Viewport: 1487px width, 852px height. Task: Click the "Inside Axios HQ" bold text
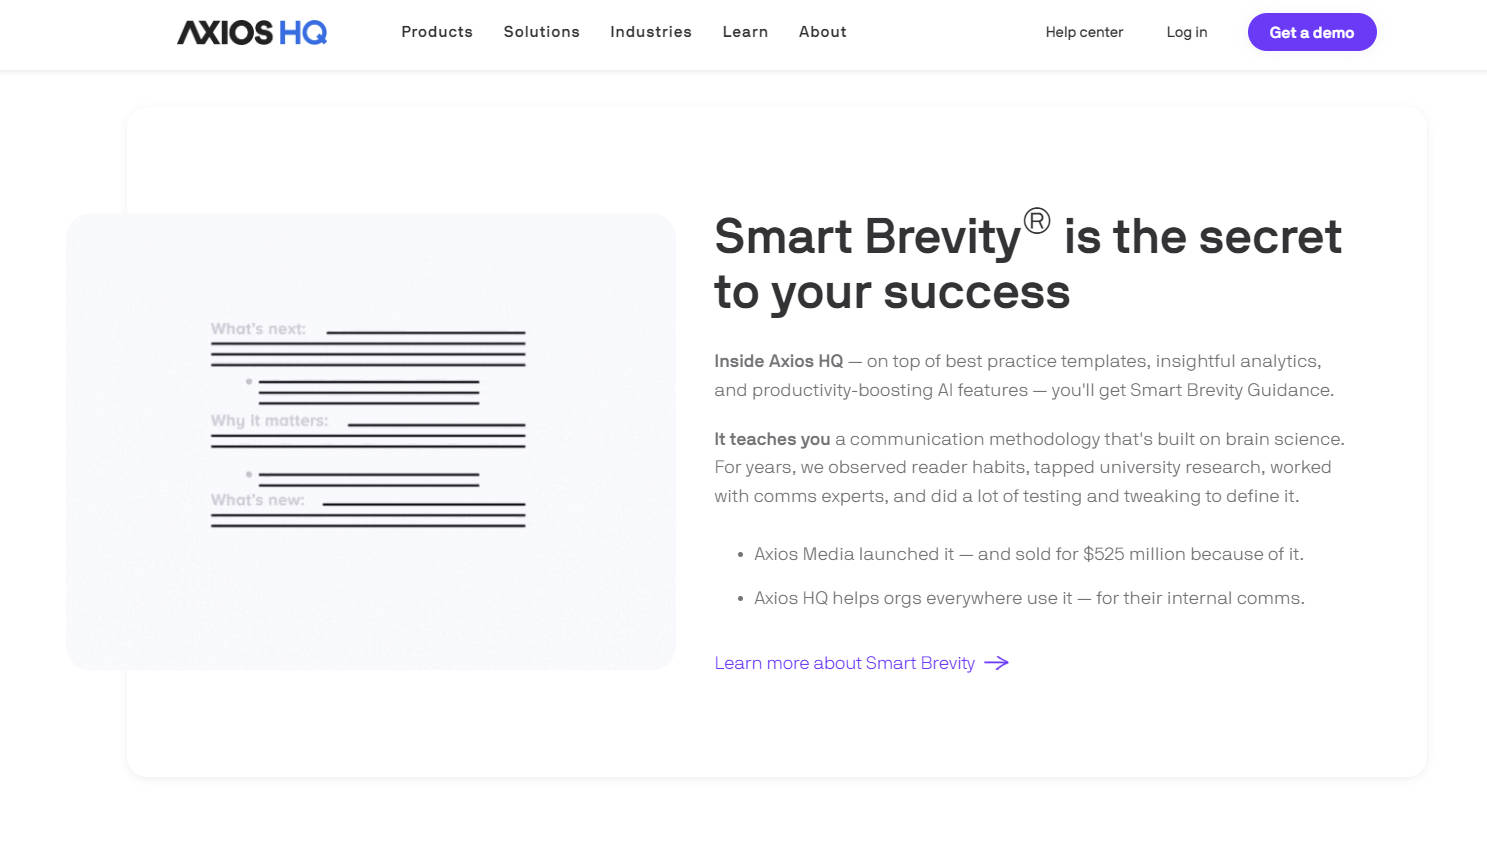point(778,361)
